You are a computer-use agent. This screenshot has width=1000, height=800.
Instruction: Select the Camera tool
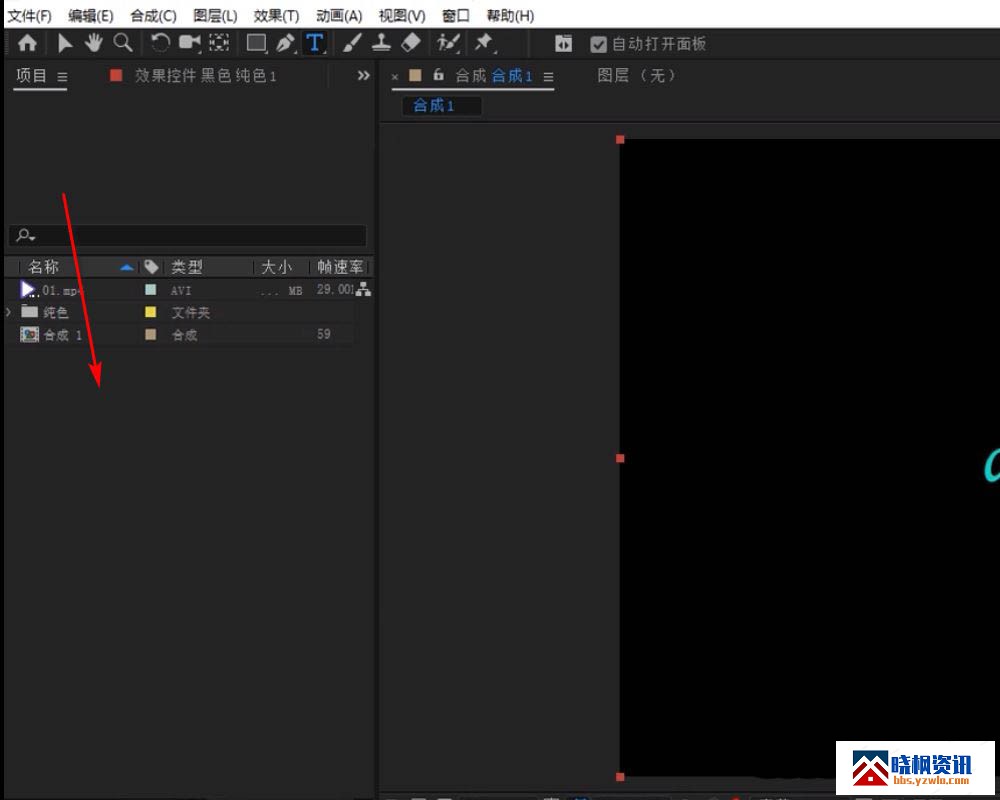189,43
